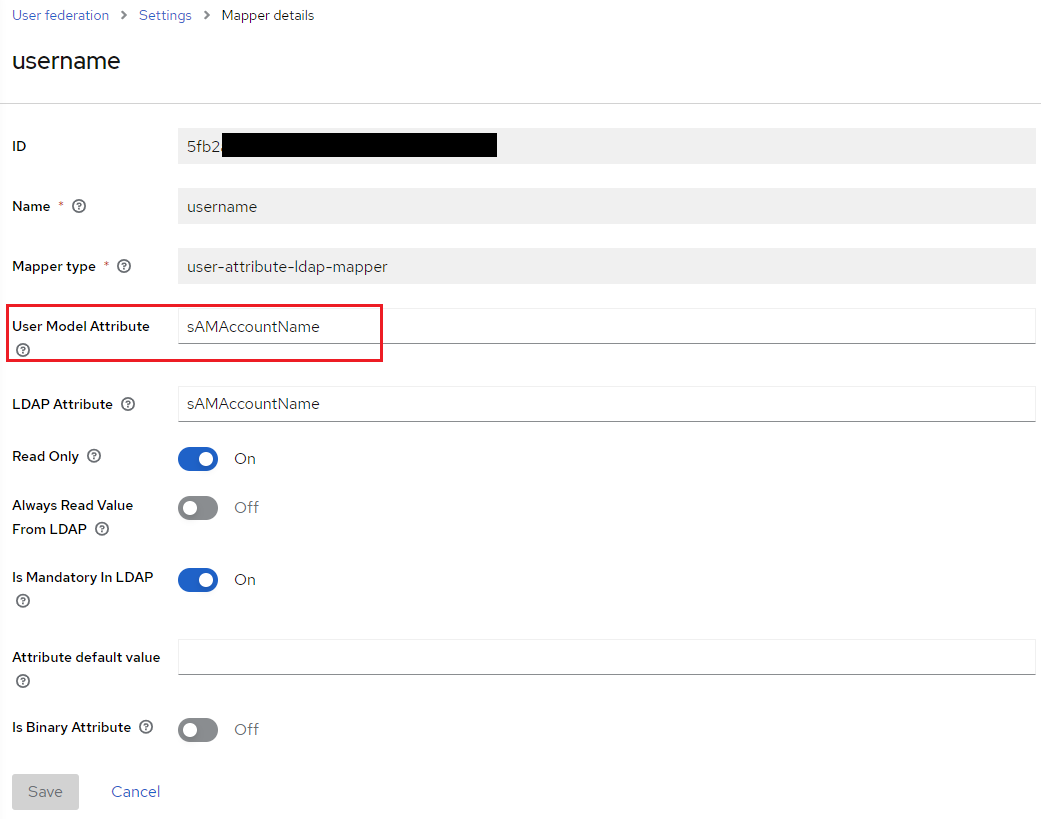Enable the Is Binary Attribute toggle

198,729
